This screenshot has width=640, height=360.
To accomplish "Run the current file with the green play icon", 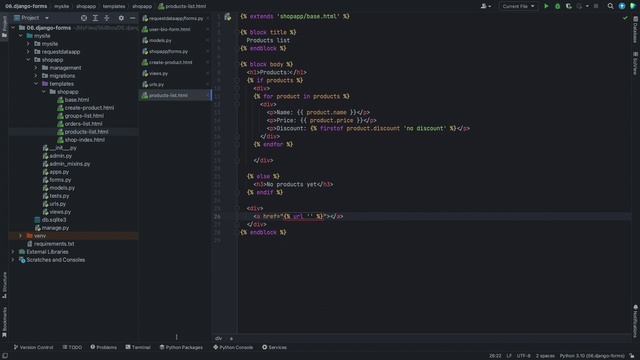I will [546, 6].
